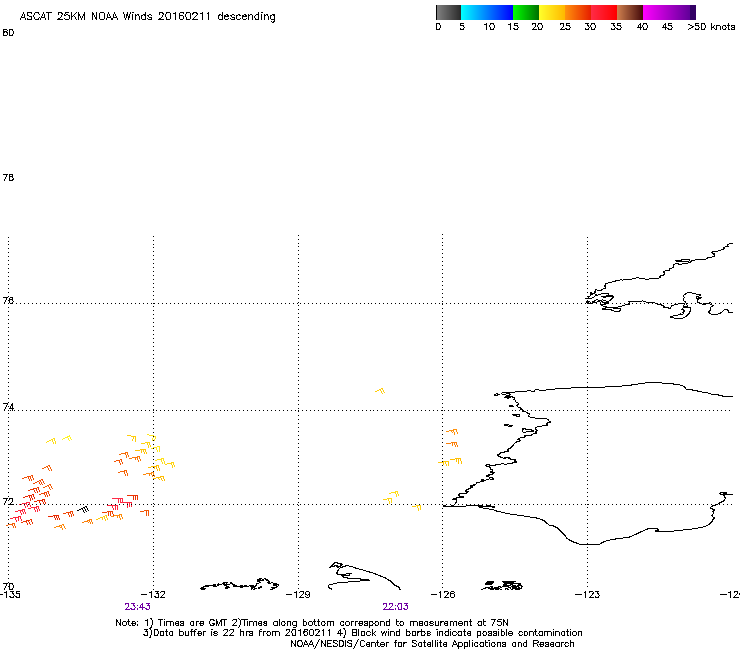Click the longitude label -129
This screenshot has height=650, width=740.
tap(298, 594)
